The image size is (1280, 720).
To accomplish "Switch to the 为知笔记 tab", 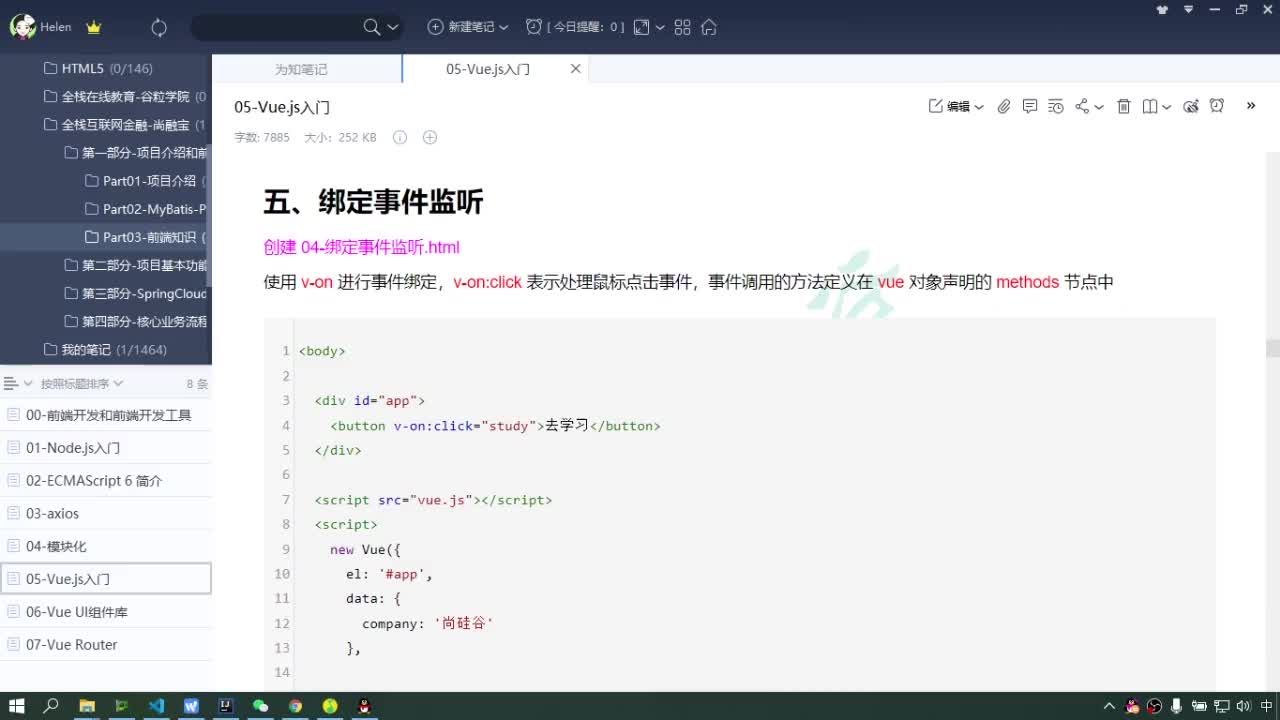I will point(301,69).
